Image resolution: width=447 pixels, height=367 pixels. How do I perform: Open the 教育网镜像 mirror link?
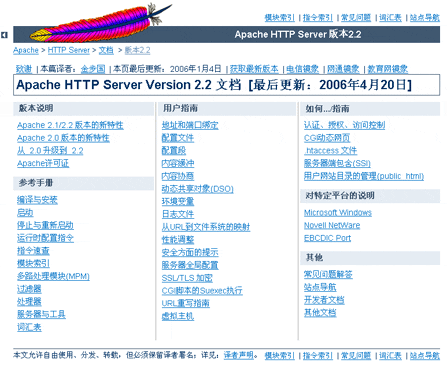(x=387, y=69)
